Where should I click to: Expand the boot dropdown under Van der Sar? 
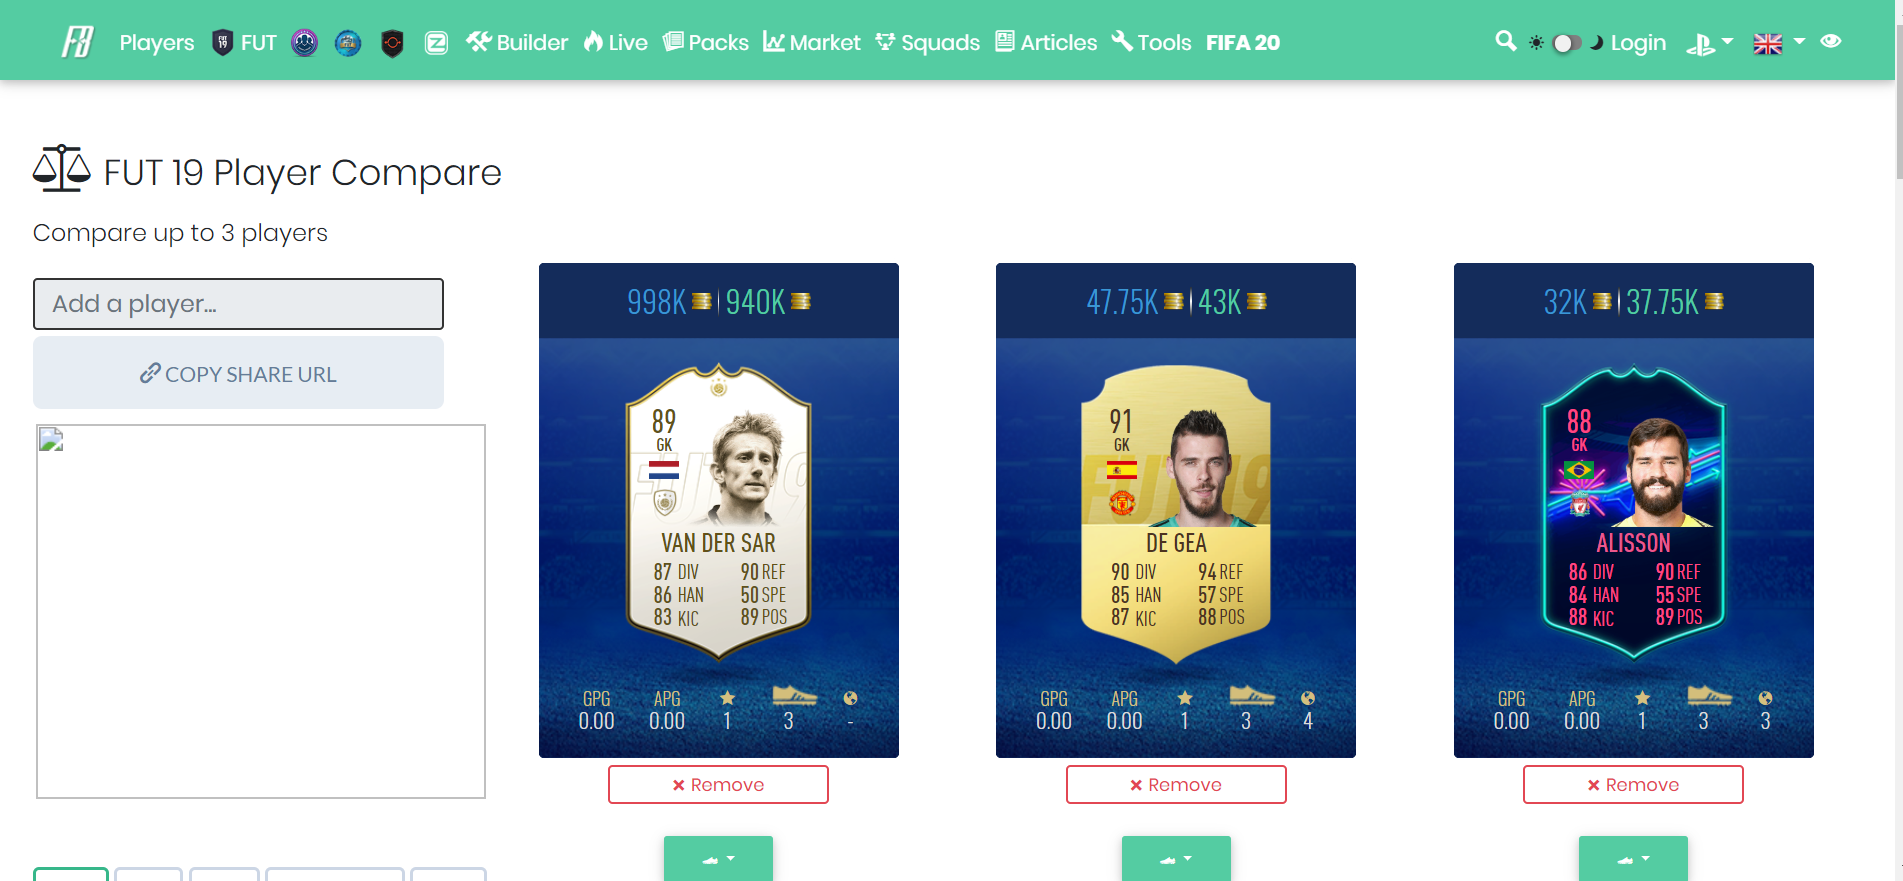click(718, 859)
